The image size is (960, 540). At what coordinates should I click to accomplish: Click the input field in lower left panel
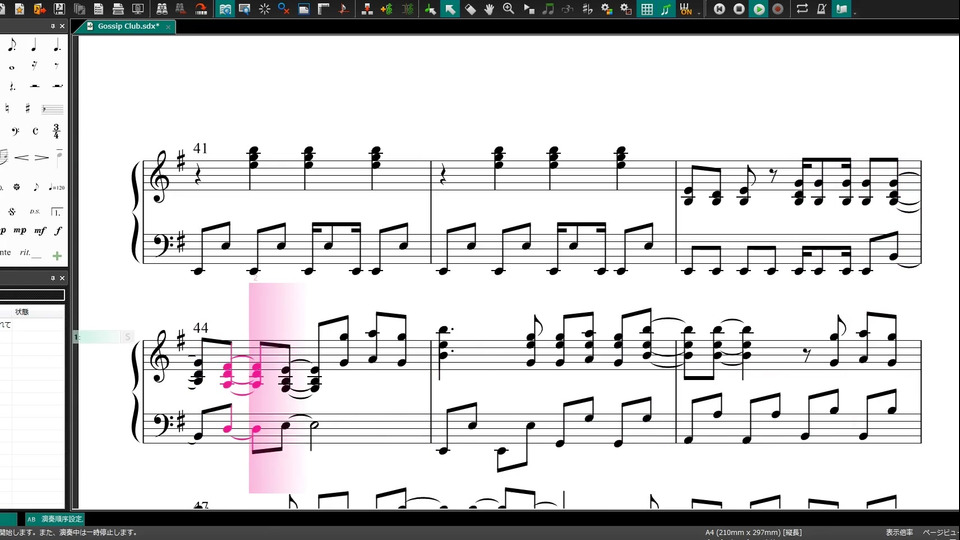pos(32,295)
